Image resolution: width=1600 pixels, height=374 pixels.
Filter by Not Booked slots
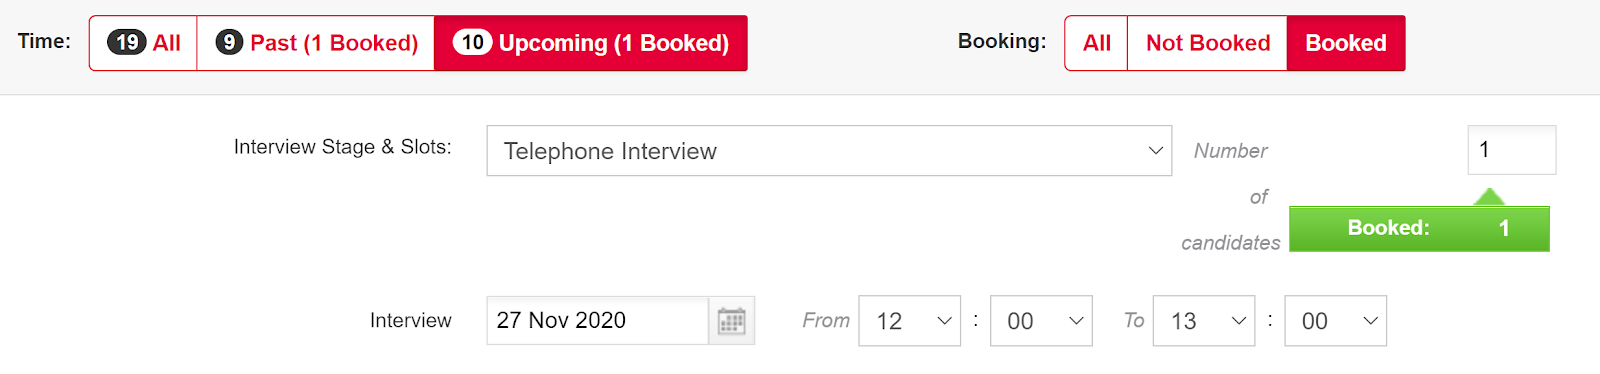tap(1207, 43)
